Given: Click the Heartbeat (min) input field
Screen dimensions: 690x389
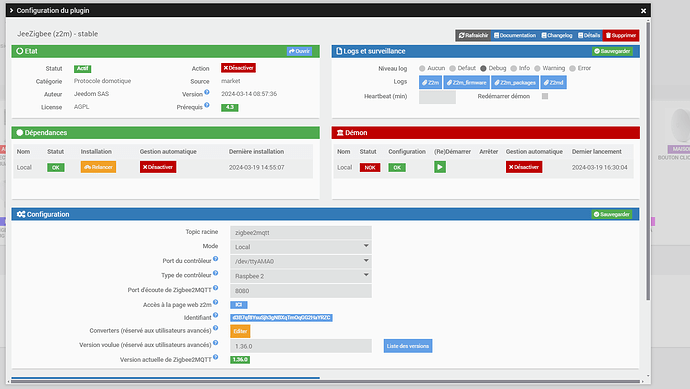Looking at the screenshot, I should (437, 97).
